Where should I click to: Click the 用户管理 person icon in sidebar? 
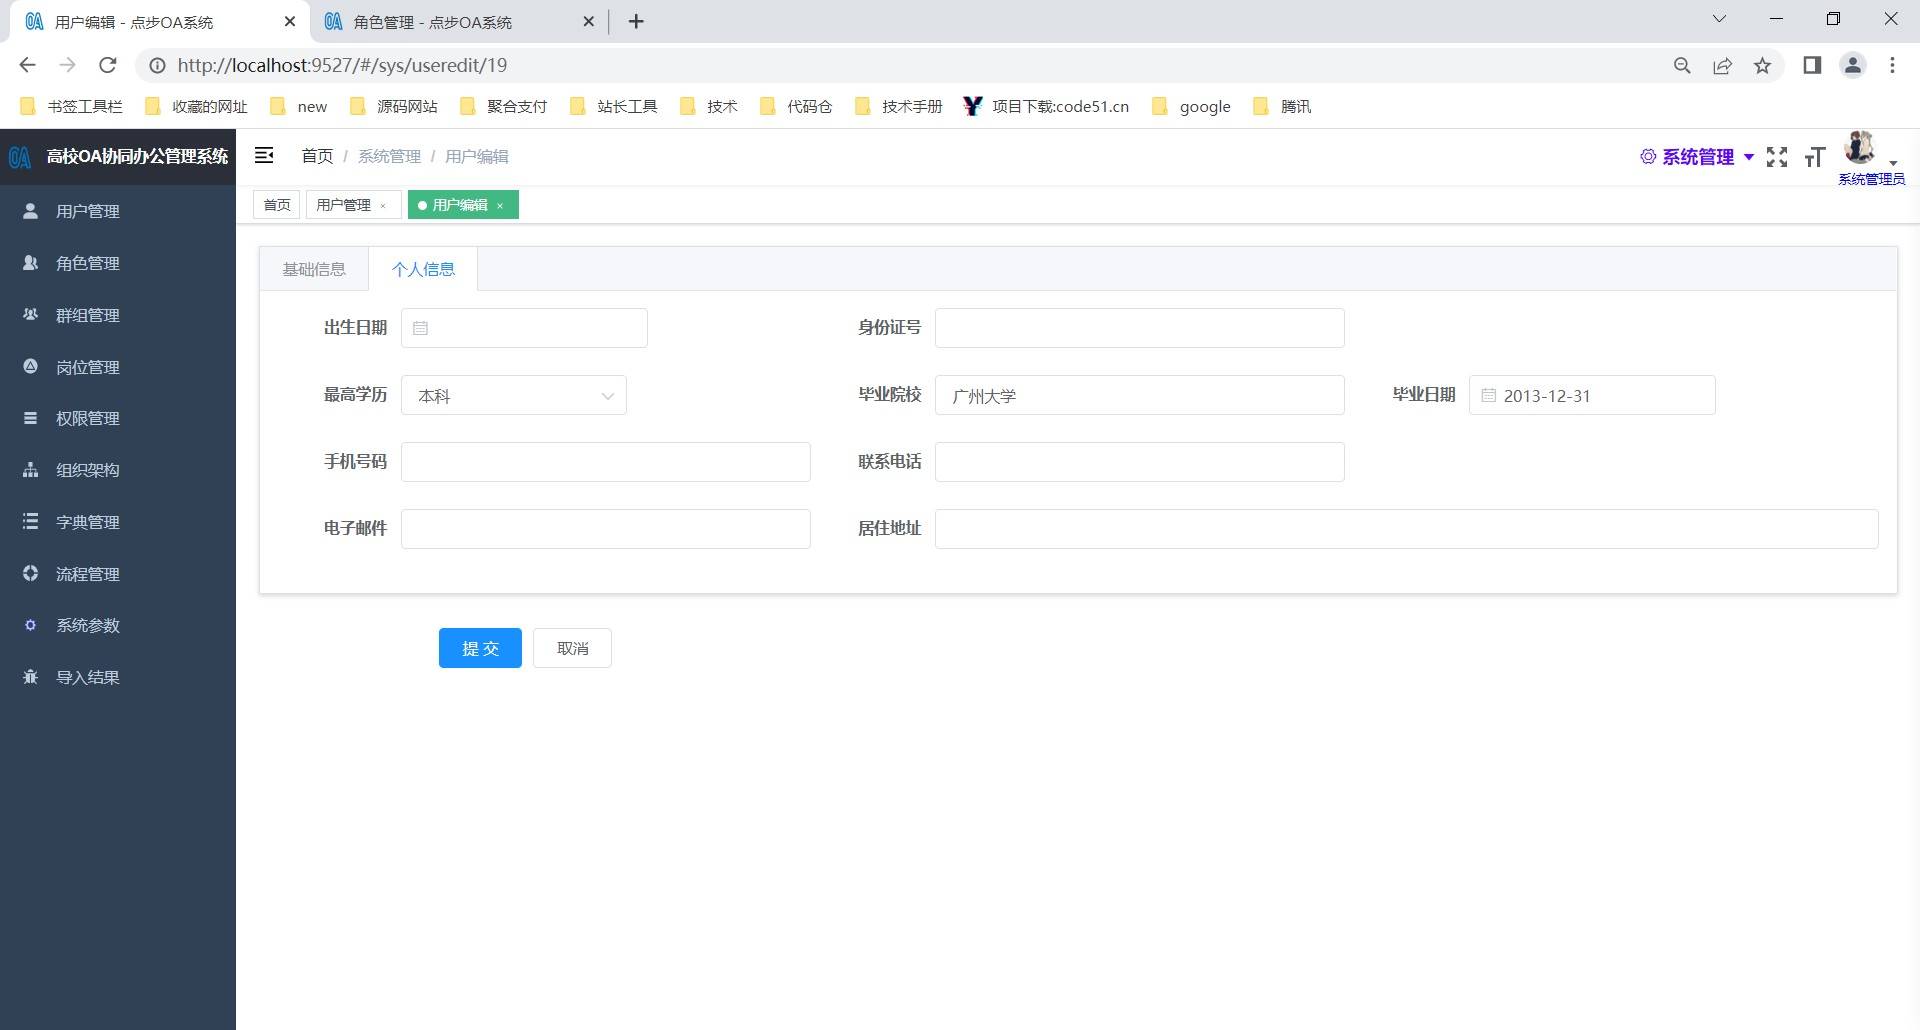click(30, 211)
